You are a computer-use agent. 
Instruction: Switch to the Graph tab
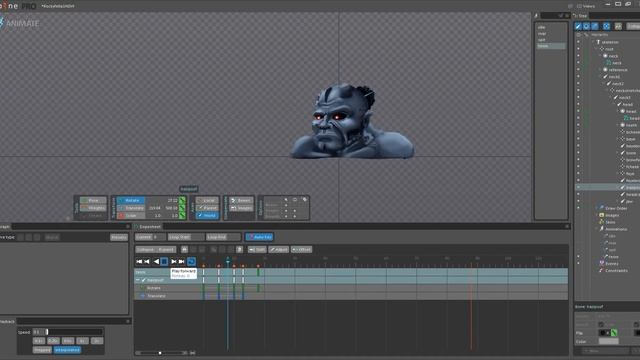[x=5, y=227]
